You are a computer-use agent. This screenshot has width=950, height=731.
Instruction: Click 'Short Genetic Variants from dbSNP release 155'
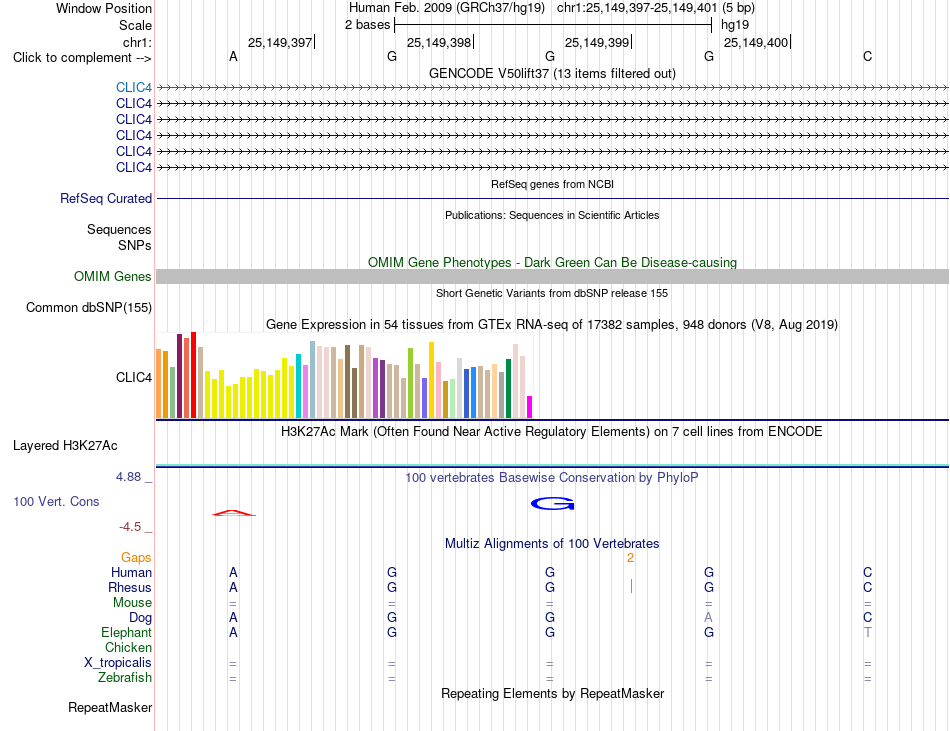coord(552,293)
